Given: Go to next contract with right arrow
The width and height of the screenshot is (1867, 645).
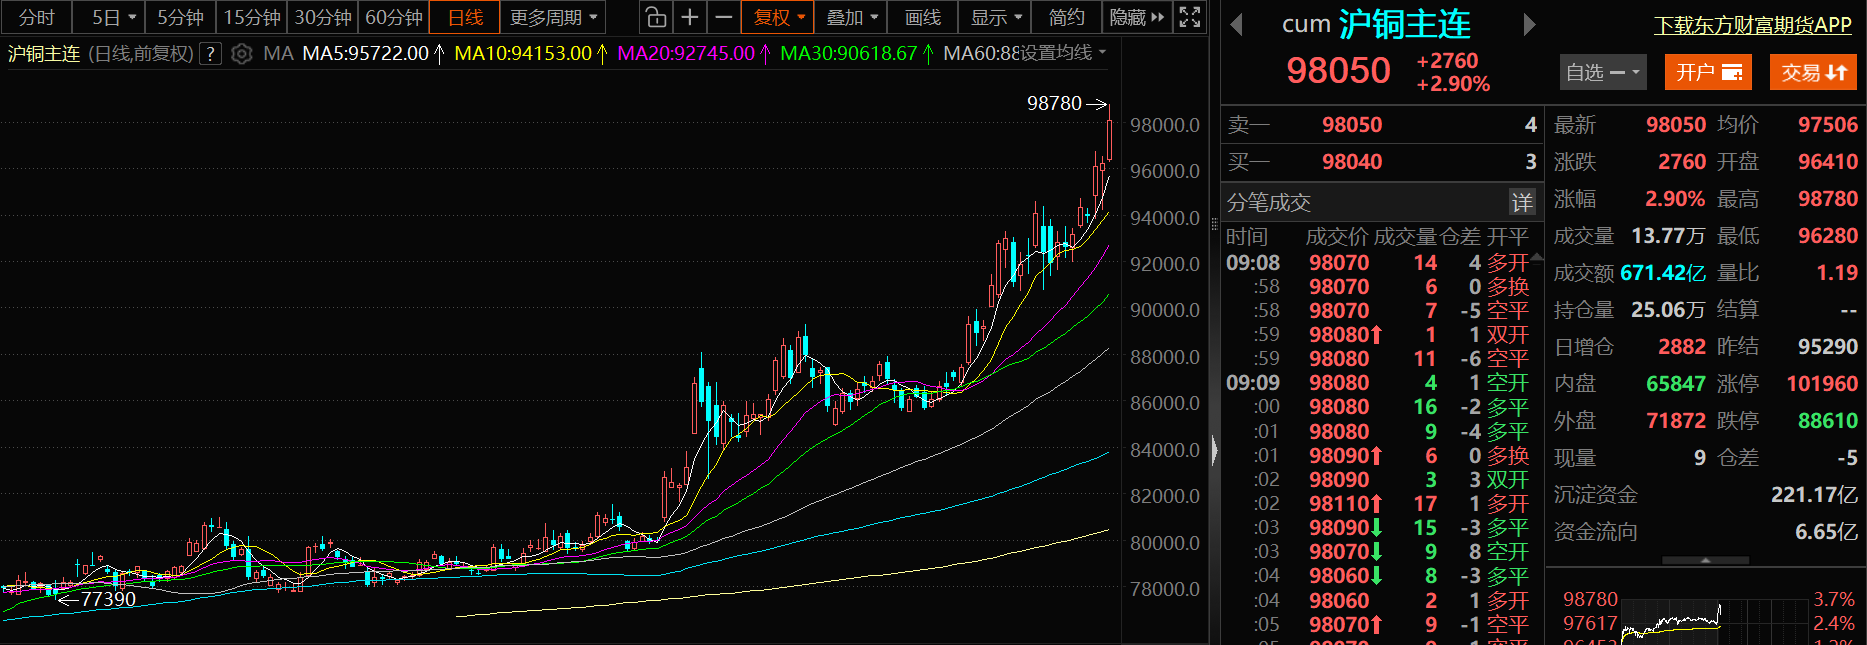Looking at the screenshot, I should 1529,25.
